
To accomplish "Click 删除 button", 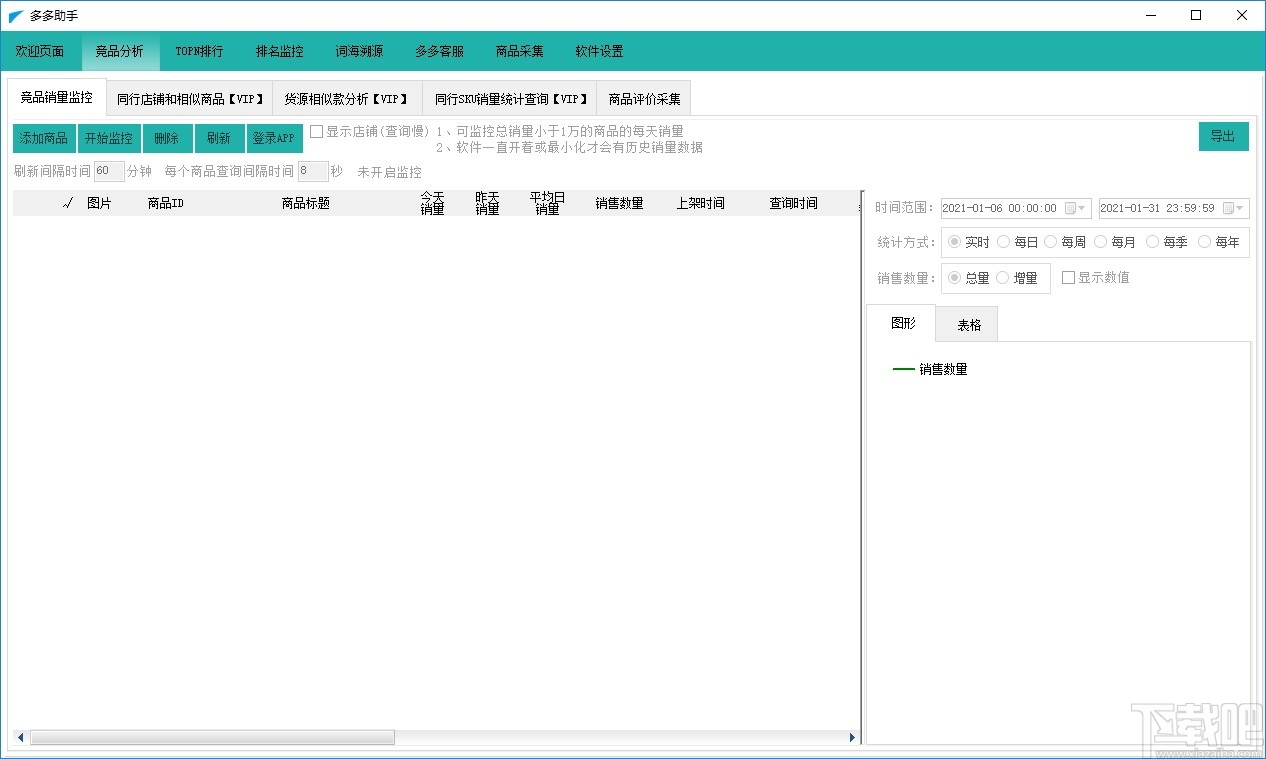I will pyautogui.click(x=167, y=138).
